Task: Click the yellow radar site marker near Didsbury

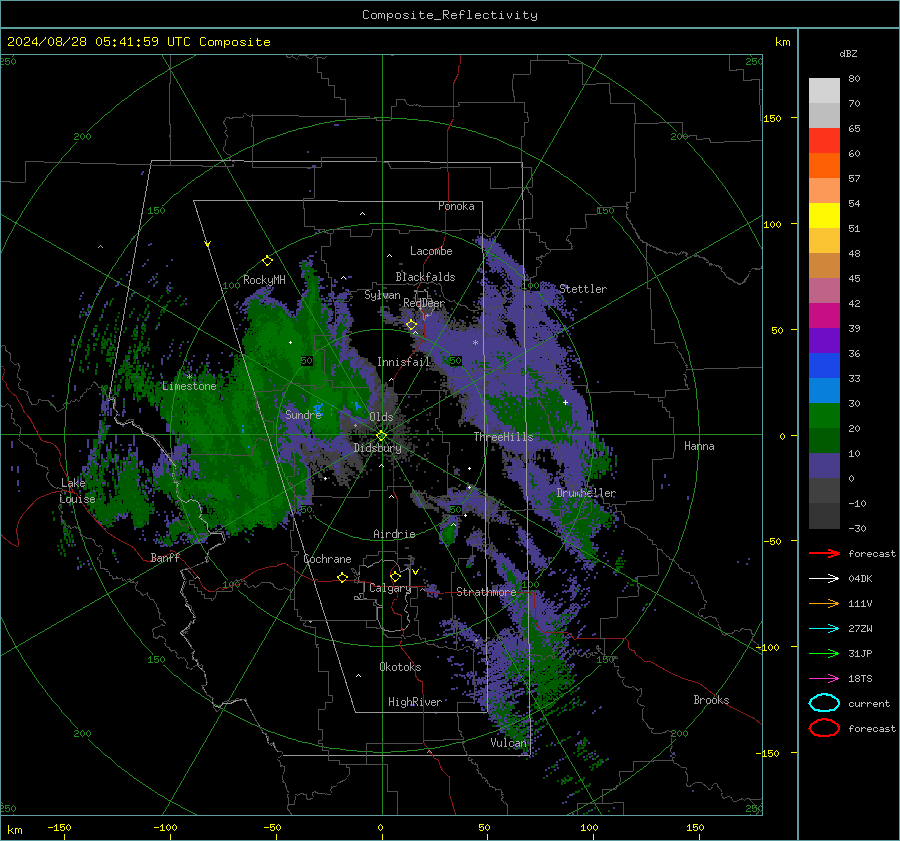Action: (x=381, y=436)
